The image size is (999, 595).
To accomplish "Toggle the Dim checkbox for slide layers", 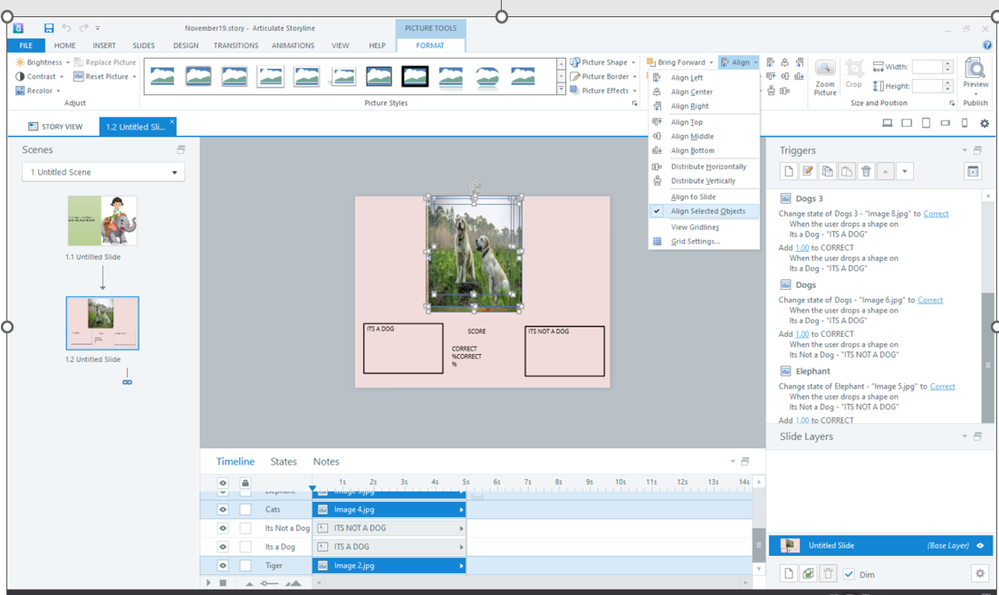I will point(849,574).
